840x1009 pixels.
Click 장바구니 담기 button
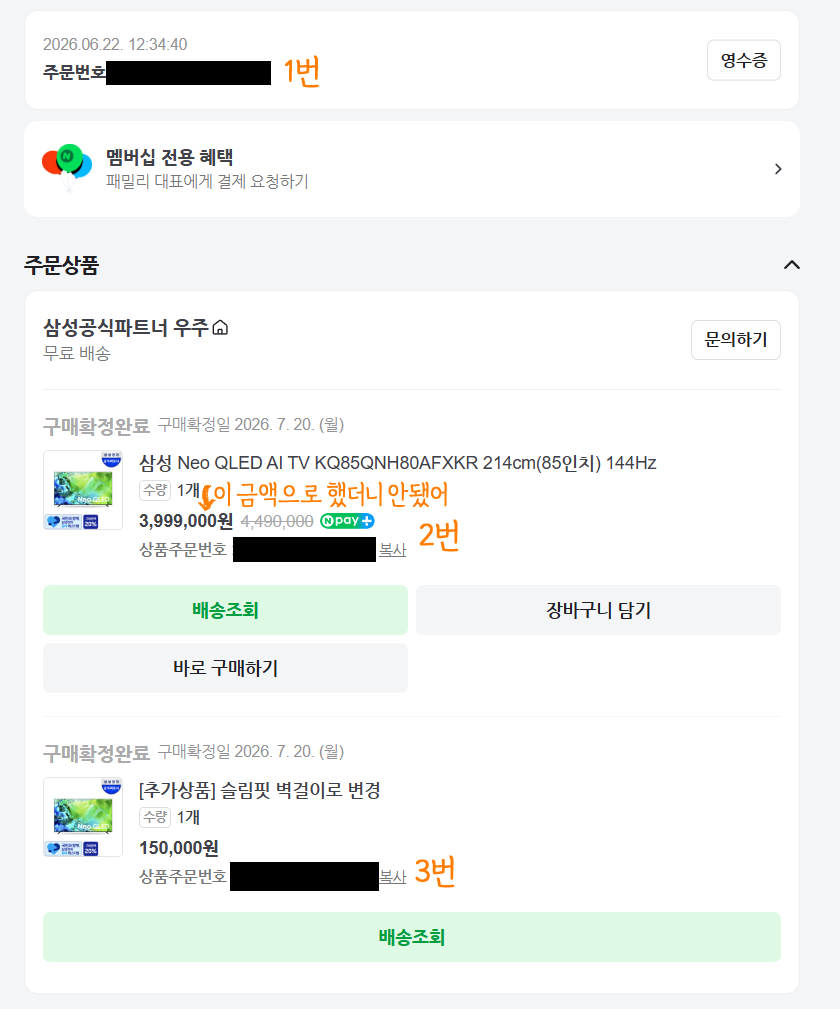[x=598, y=610]
